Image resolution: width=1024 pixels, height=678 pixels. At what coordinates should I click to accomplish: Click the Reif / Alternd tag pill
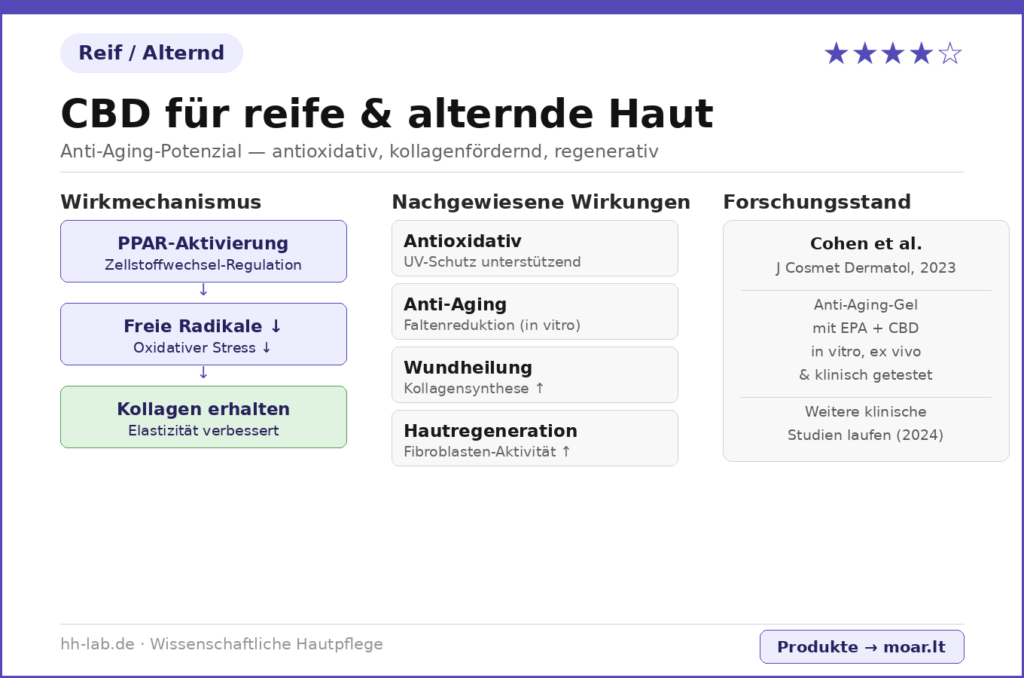151,53
